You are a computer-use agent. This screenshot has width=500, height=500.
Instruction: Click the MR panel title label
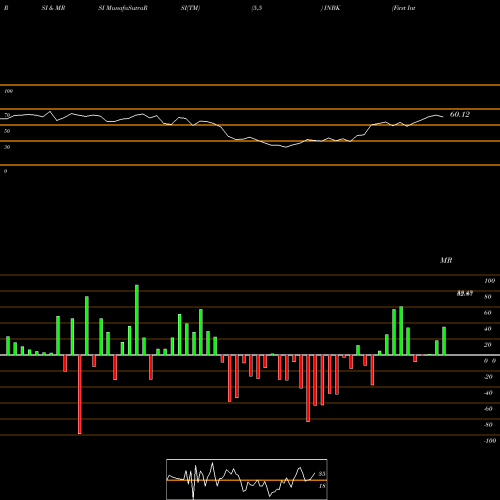(x=446, y=260)
